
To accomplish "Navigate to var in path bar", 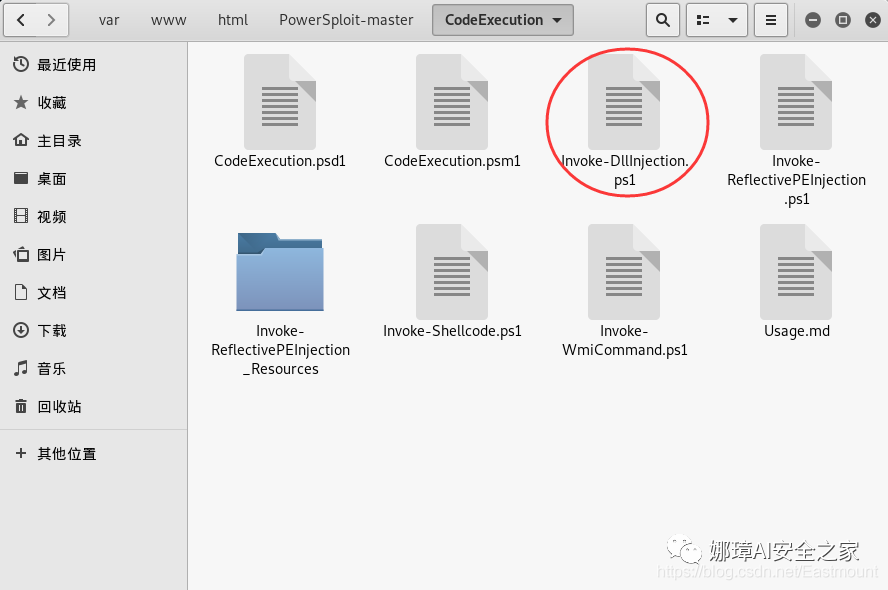I will 109,20.
